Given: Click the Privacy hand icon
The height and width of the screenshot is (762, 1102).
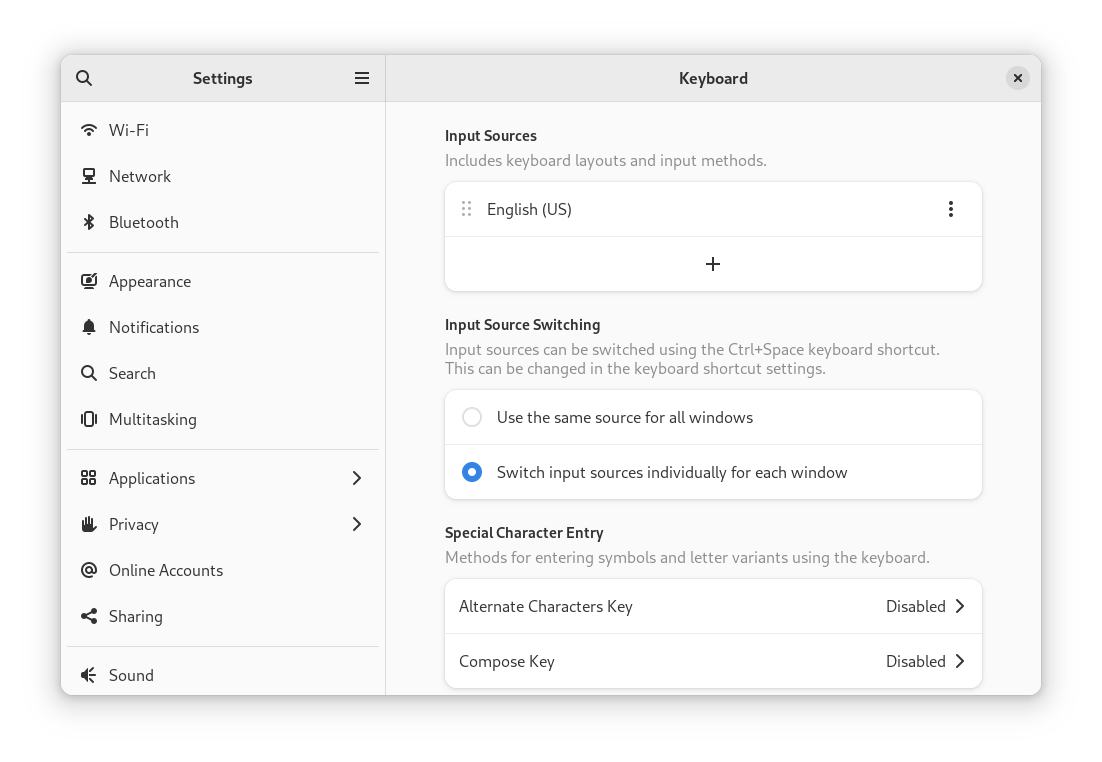Looking at the screenshot, I should pyautogui.click(x=89, y=524).
